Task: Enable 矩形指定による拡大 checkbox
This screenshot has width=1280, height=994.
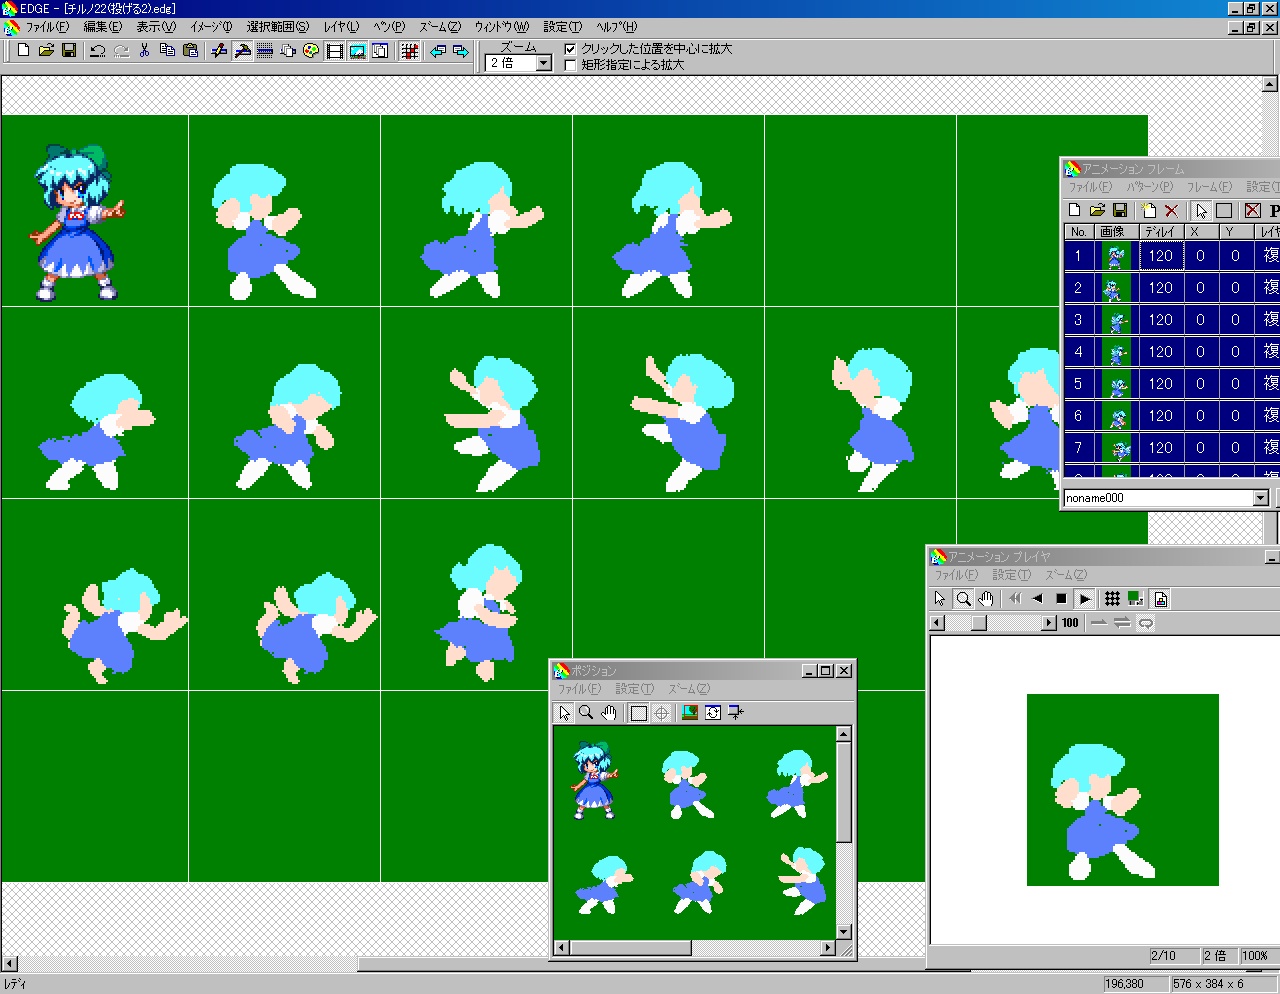Action: 571,65
